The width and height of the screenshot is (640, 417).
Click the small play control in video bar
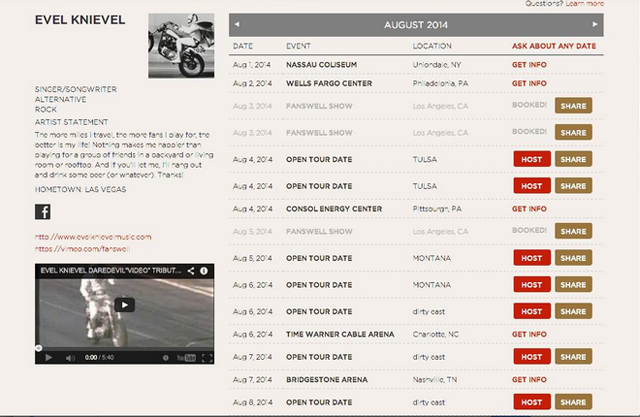(x=49, y=358)
